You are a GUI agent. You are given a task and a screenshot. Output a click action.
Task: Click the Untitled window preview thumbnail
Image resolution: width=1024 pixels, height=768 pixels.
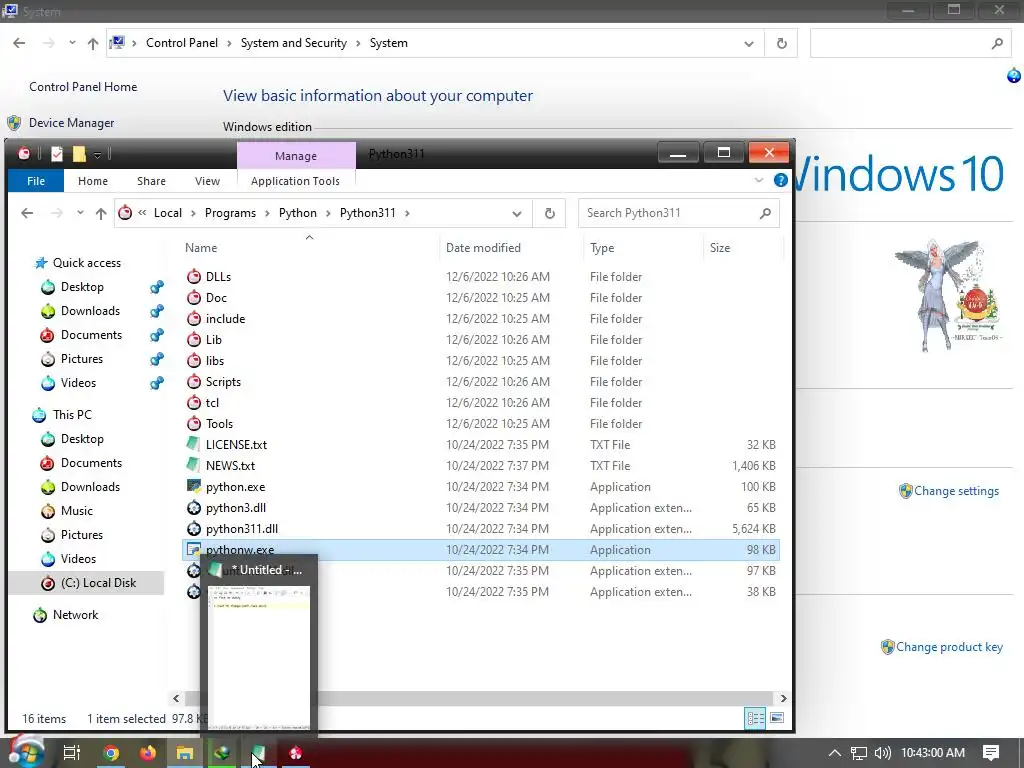[259, 656]
